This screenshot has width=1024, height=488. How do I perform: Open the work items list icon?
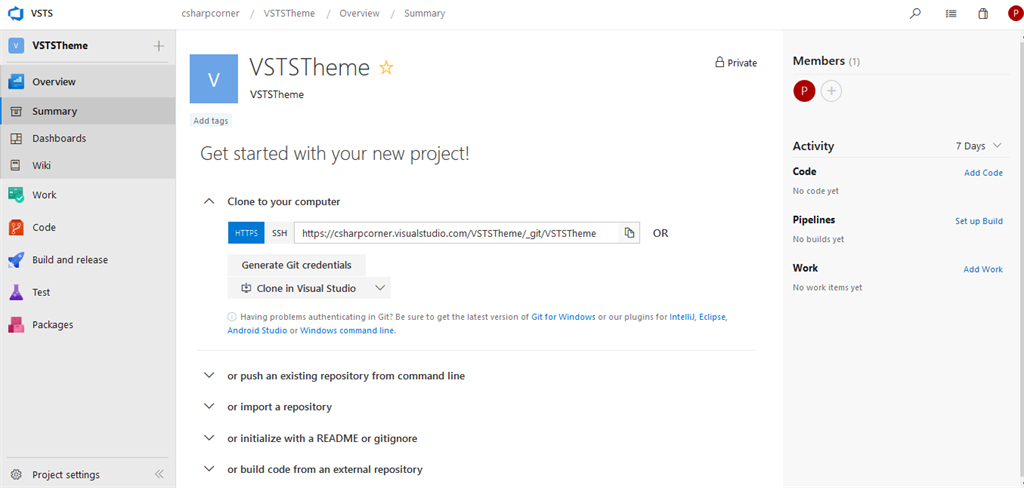point(950,14)
